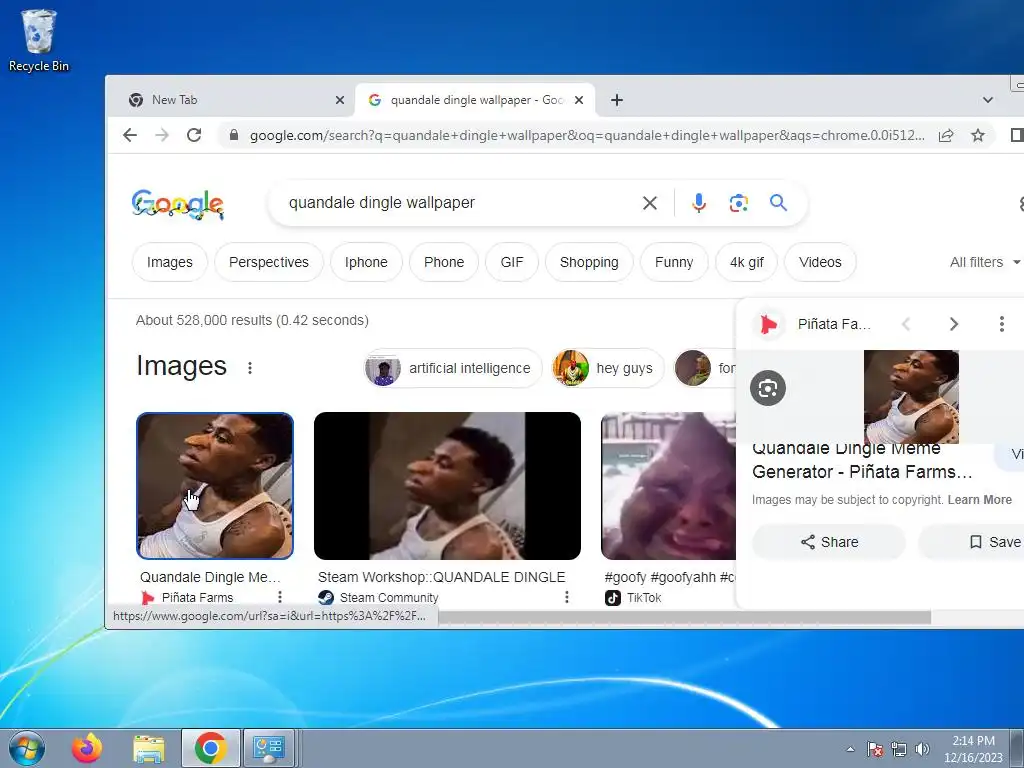Image resolution: width=1024 pixels, height=768 pixels.
Task: Select the GIF filter chip
Action: pyautogui.click(x=511, y=262)
